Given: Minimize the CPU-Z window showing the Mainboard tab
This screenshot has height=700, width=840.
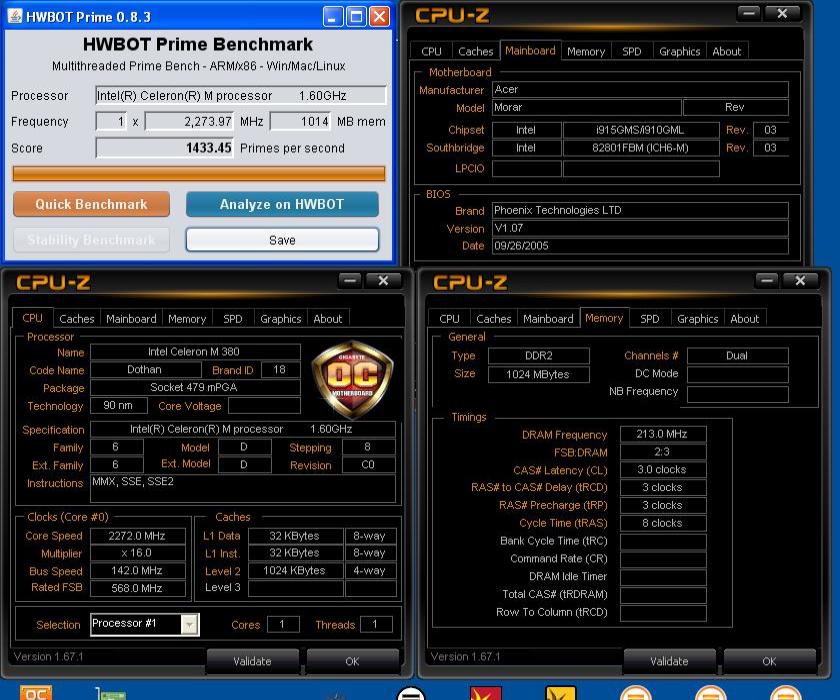Looking at the screenshot, I should pos(749,13).
